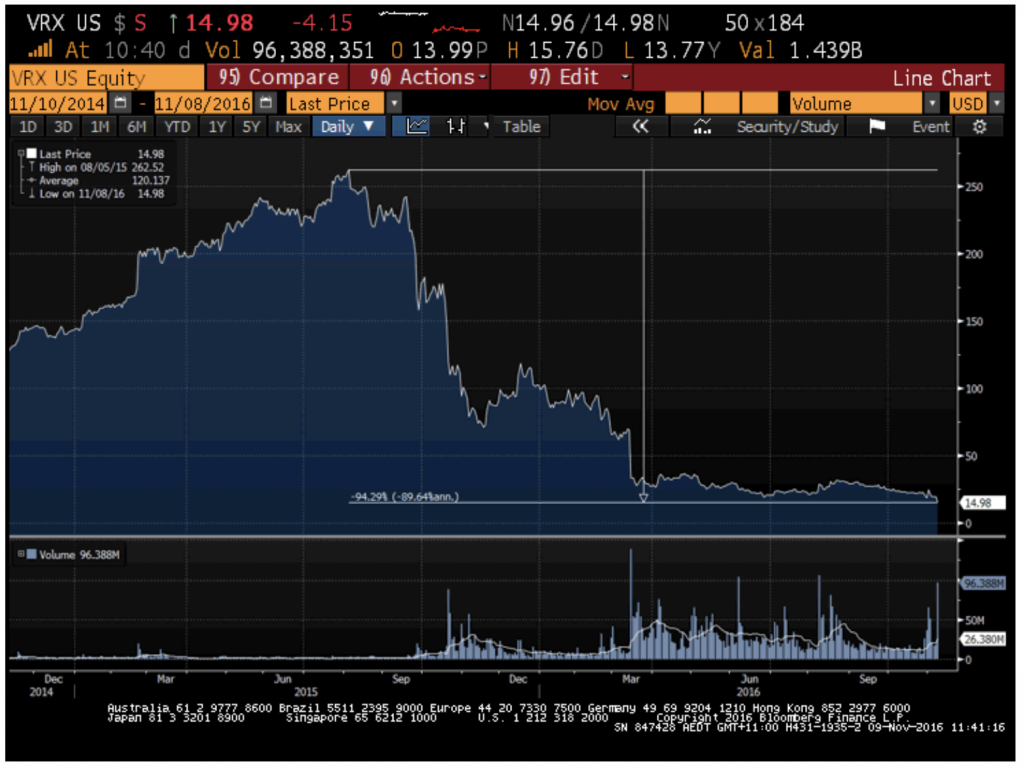Click the L 13.77Y low value
This screenshot has width=1024, height=768.
click(x=671, y=50)
